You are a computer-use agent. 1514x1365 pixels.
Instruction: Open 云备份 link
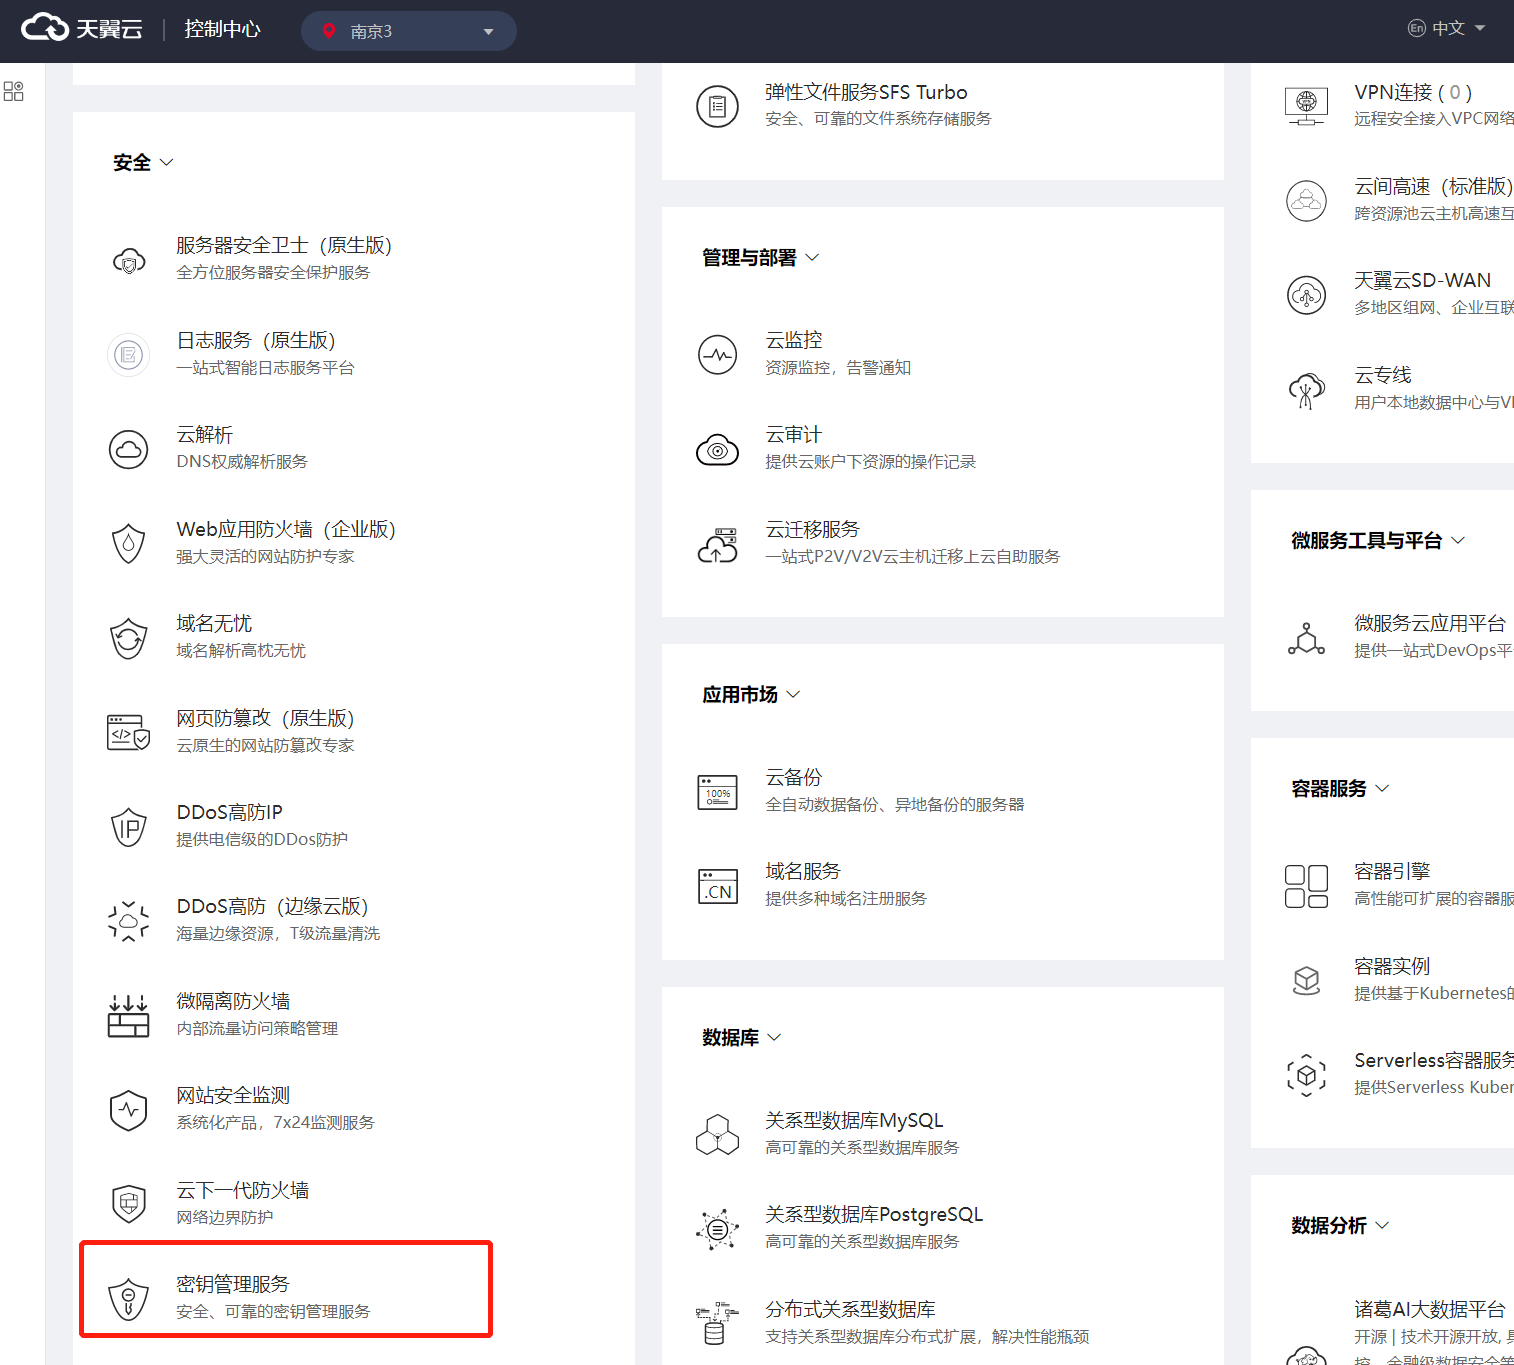point(794,777)
